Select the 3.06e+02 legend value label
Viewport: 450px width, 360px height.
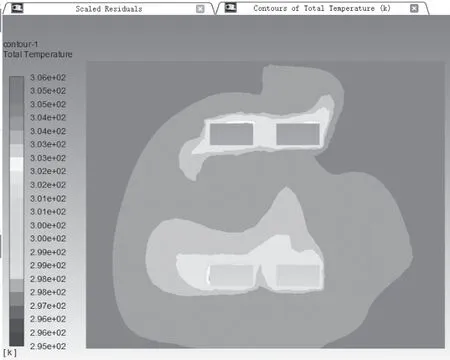click(x=48, y=77)
